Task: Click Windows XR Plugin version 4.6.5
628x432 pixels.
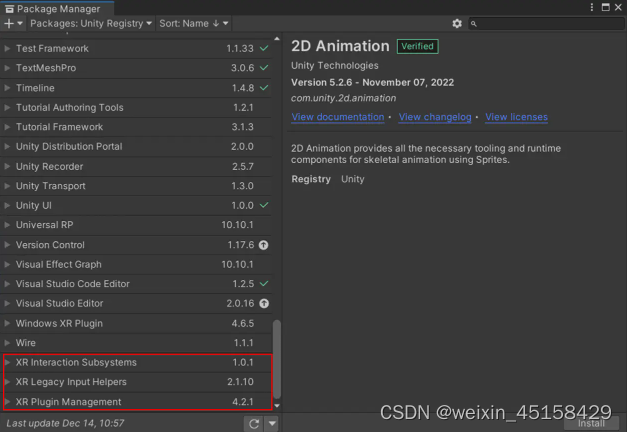Action: pyautogui.click(x=243, y=323)
